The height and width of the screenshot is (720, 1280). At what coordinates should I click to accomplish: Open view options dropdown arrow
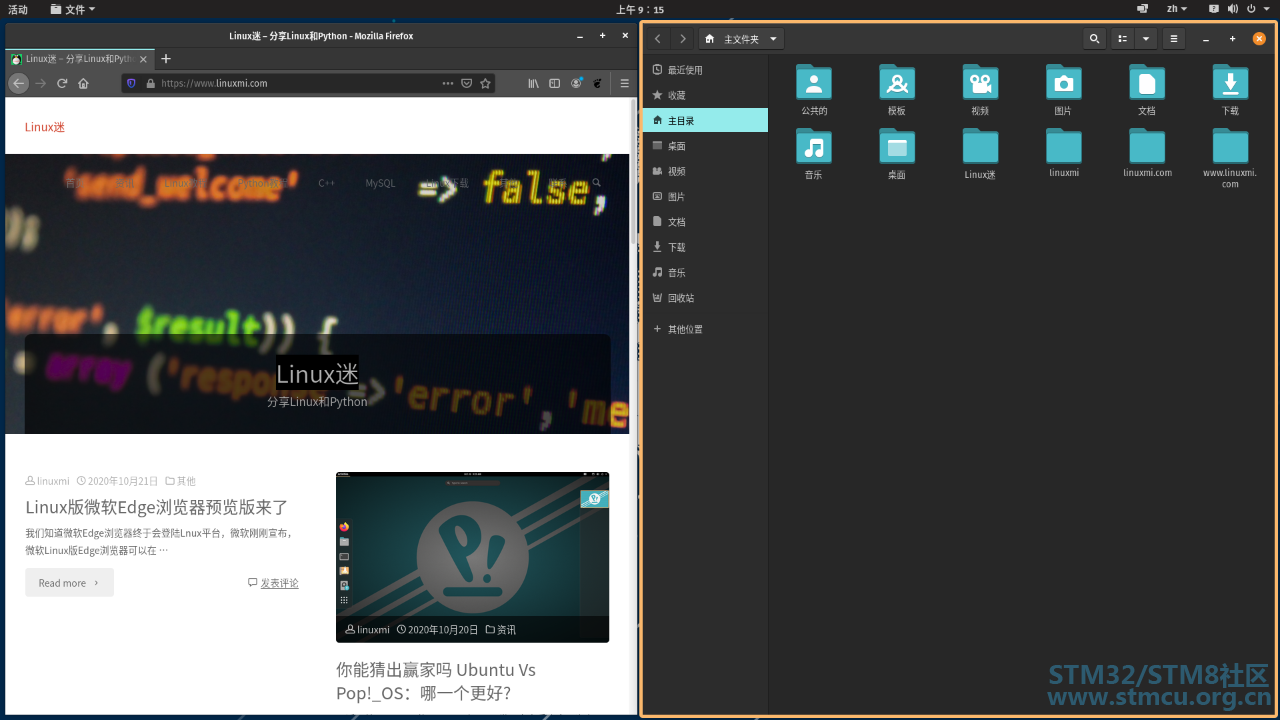[x=1146, y=39]
